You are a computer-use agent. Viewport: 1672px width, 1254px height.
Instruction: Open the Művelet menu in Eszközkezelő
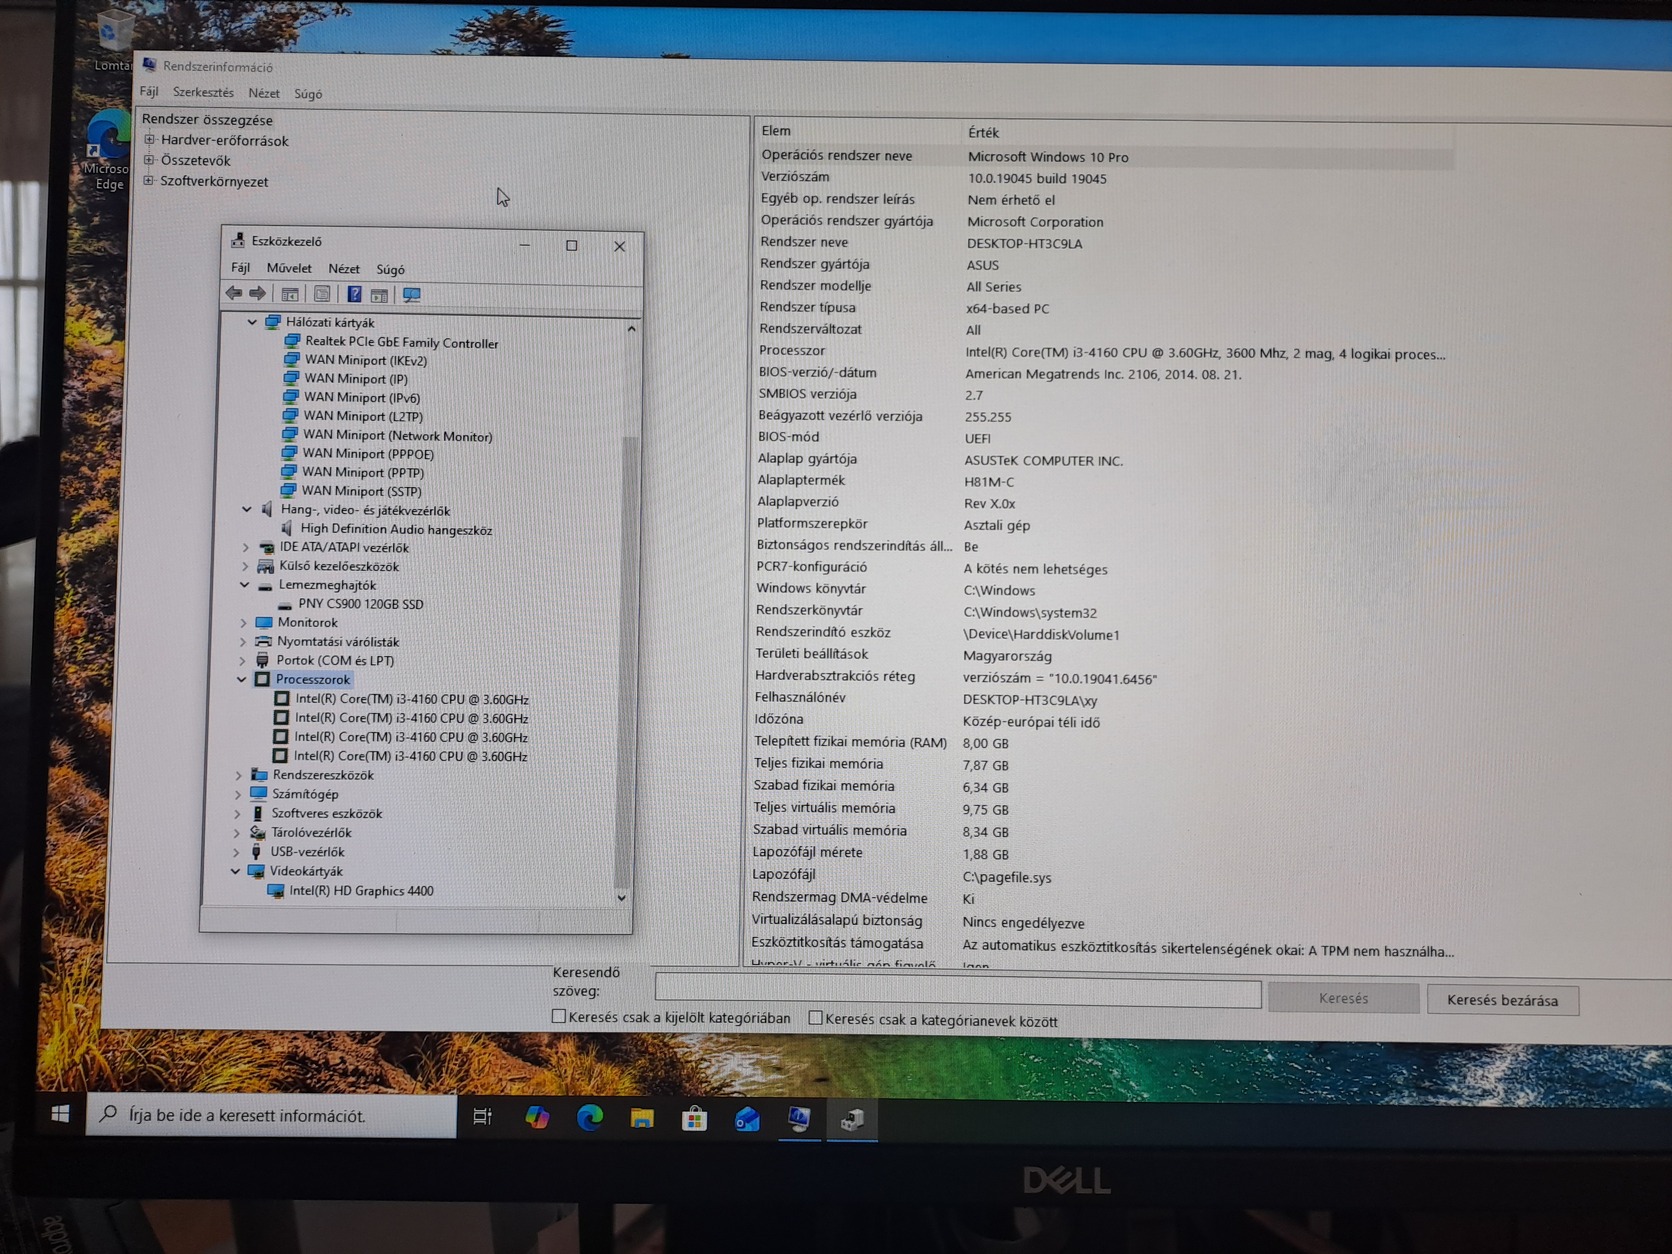point(289,268)
